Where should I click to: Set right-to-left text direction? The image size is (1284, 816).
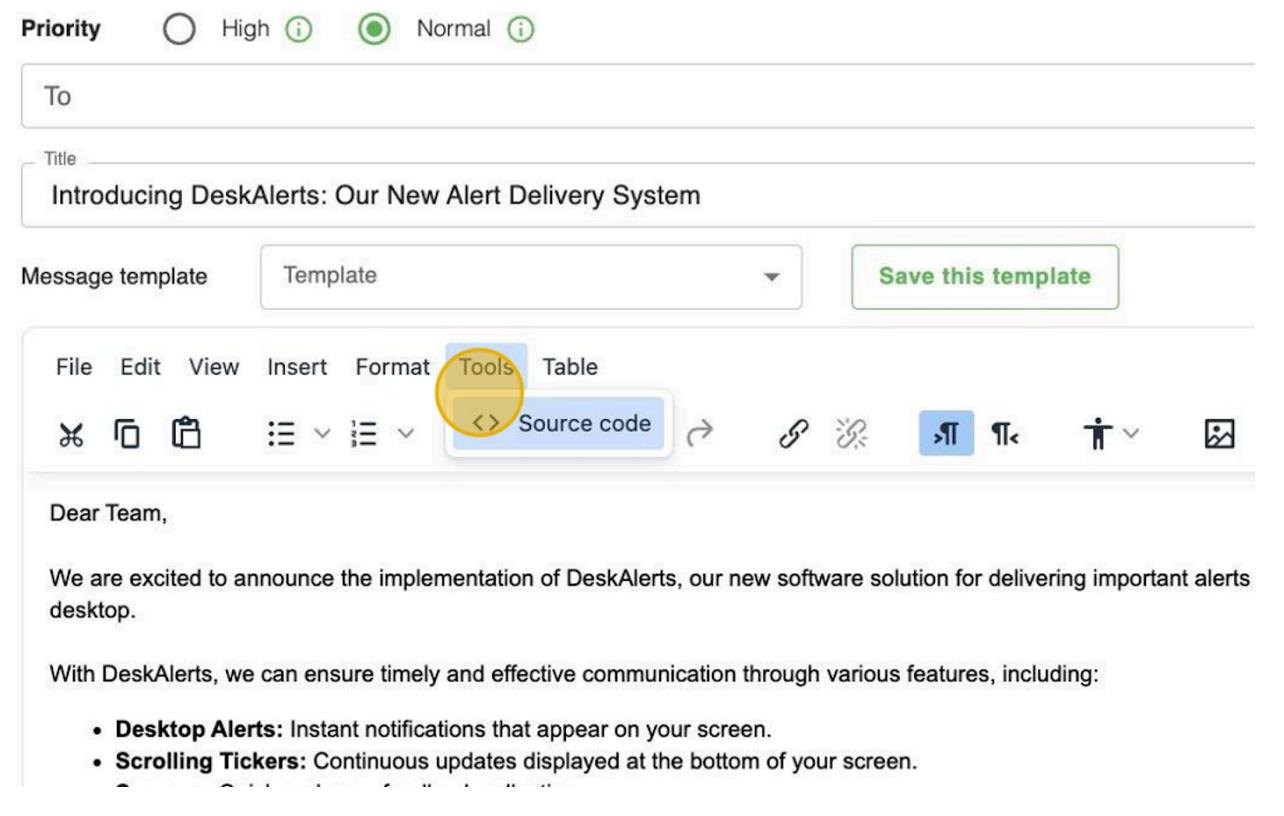coord(1004,433)
